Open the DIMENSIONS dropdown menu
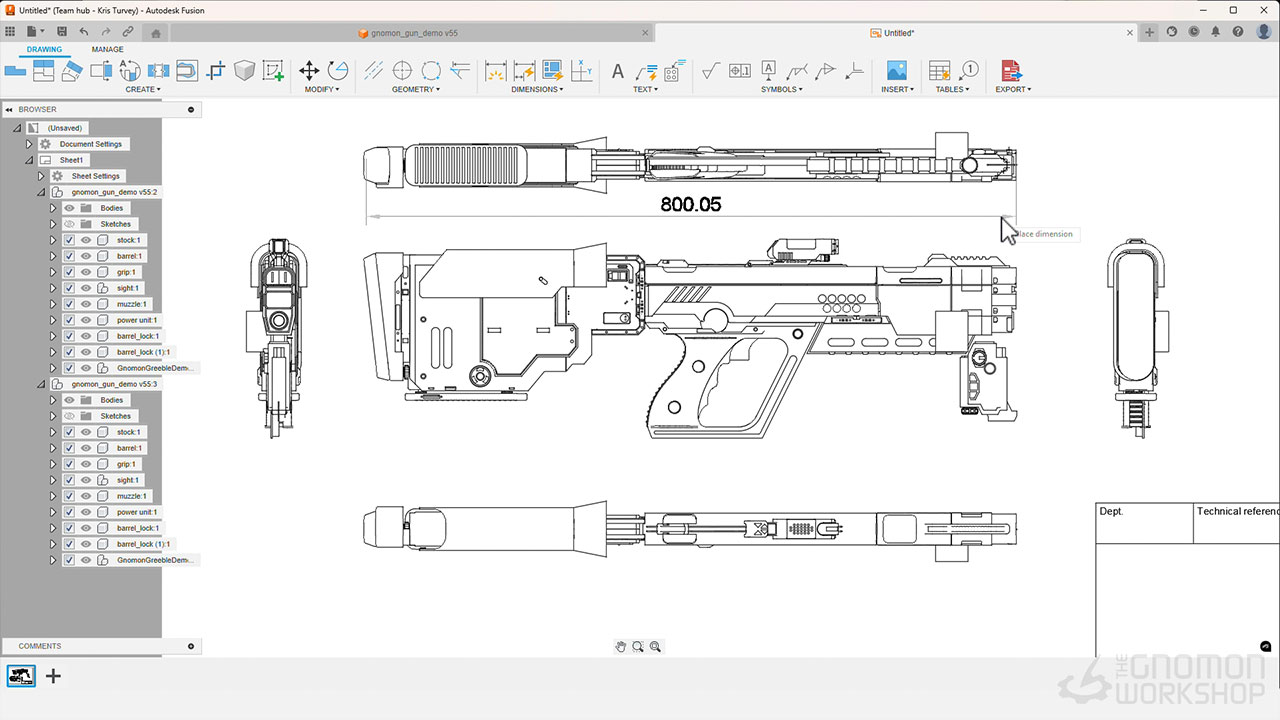This screenshot has width=1280, height=720. pos(537,89)
